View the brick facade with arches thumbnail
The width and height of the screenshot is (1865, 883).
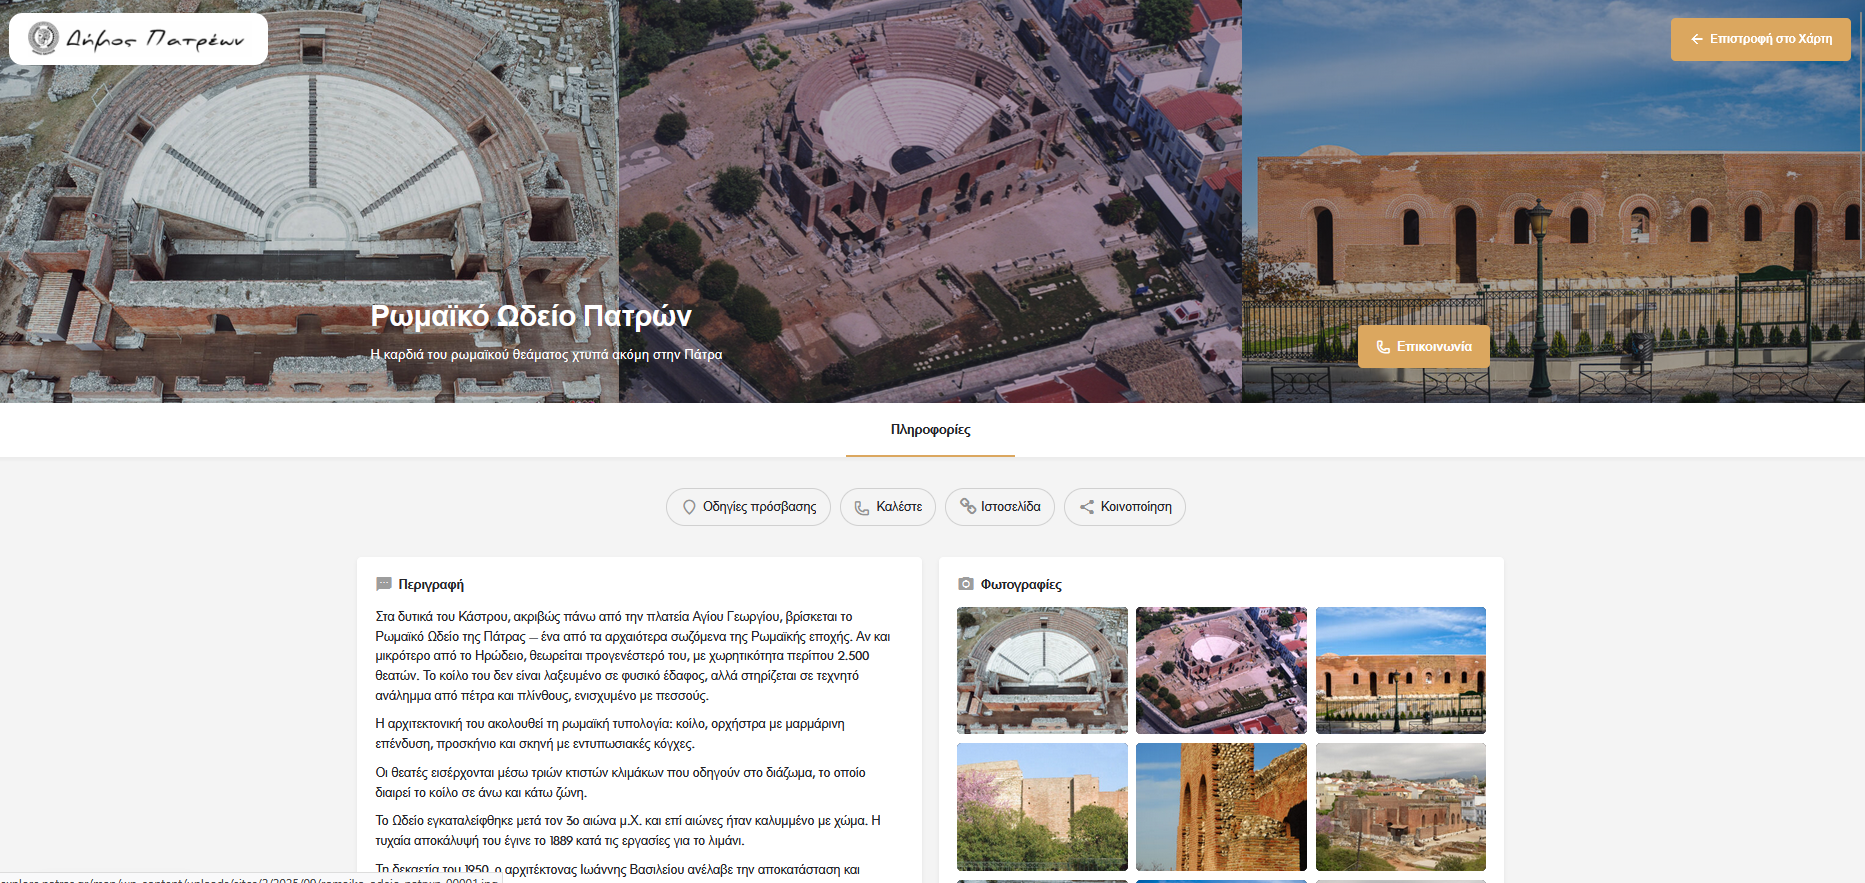coord(1400,670)
